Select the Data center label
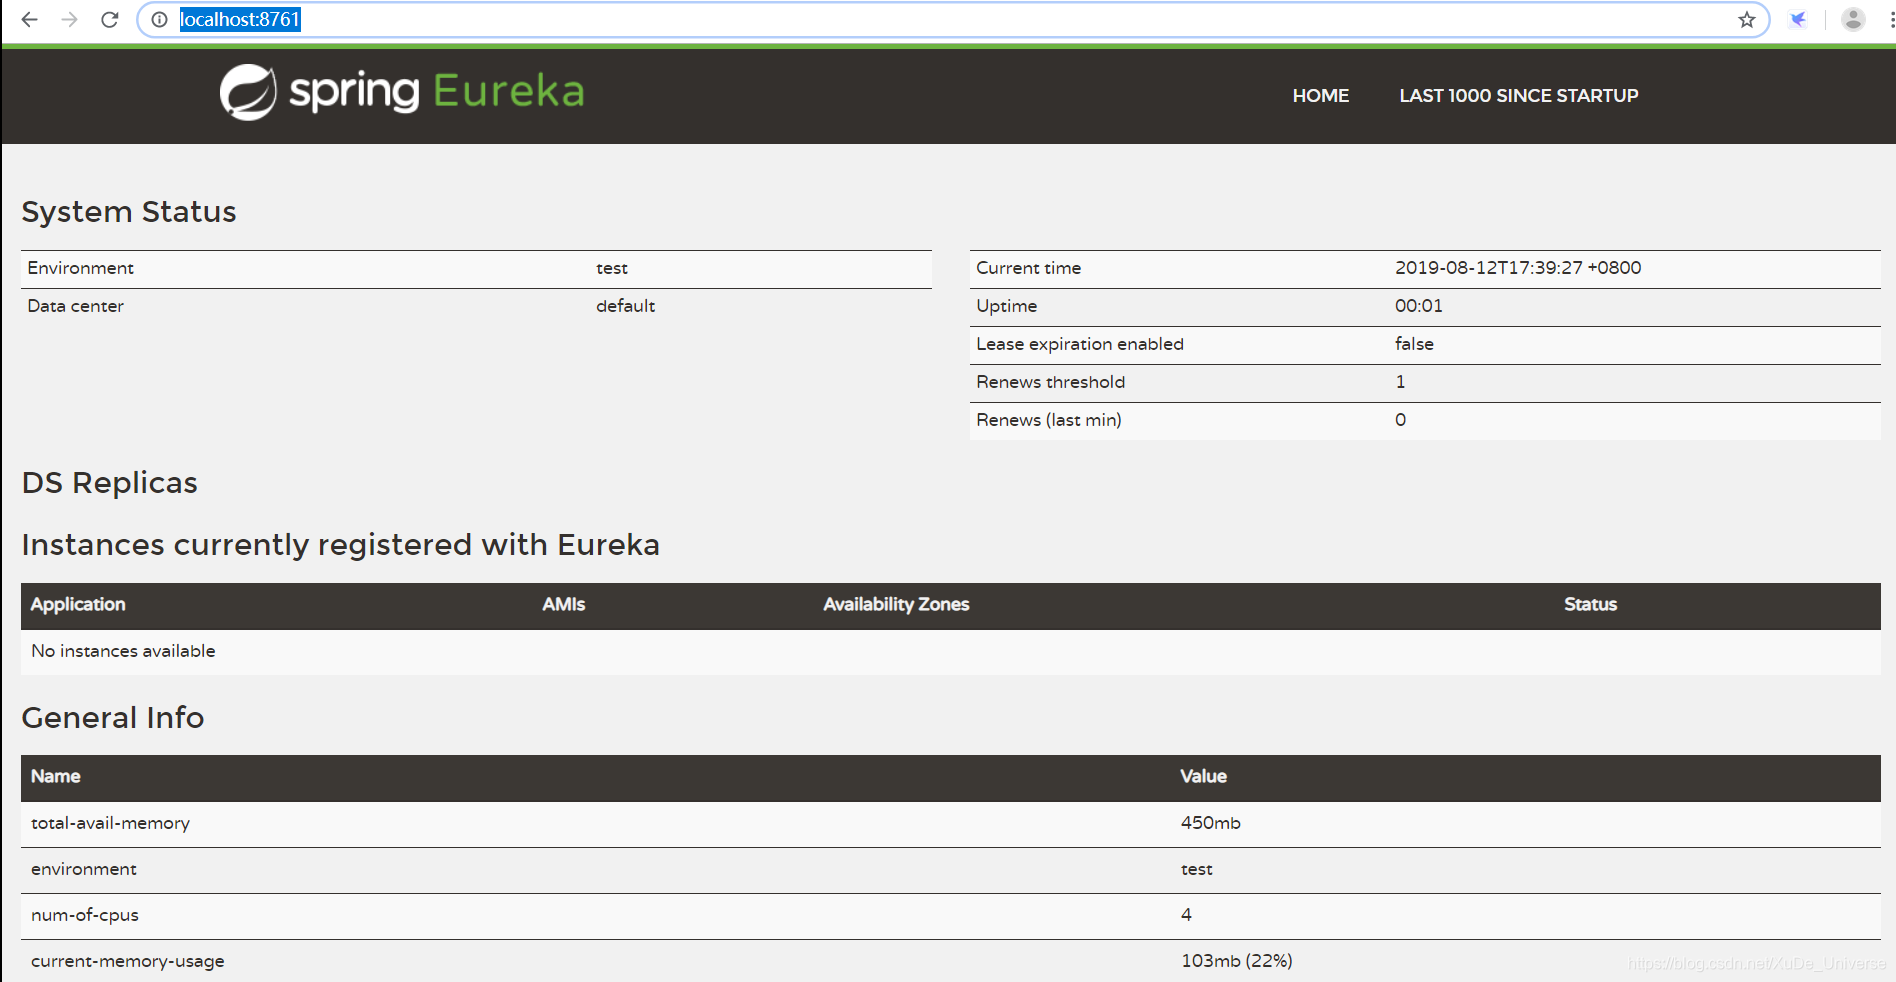1896x982 pixels. point(75,306)
